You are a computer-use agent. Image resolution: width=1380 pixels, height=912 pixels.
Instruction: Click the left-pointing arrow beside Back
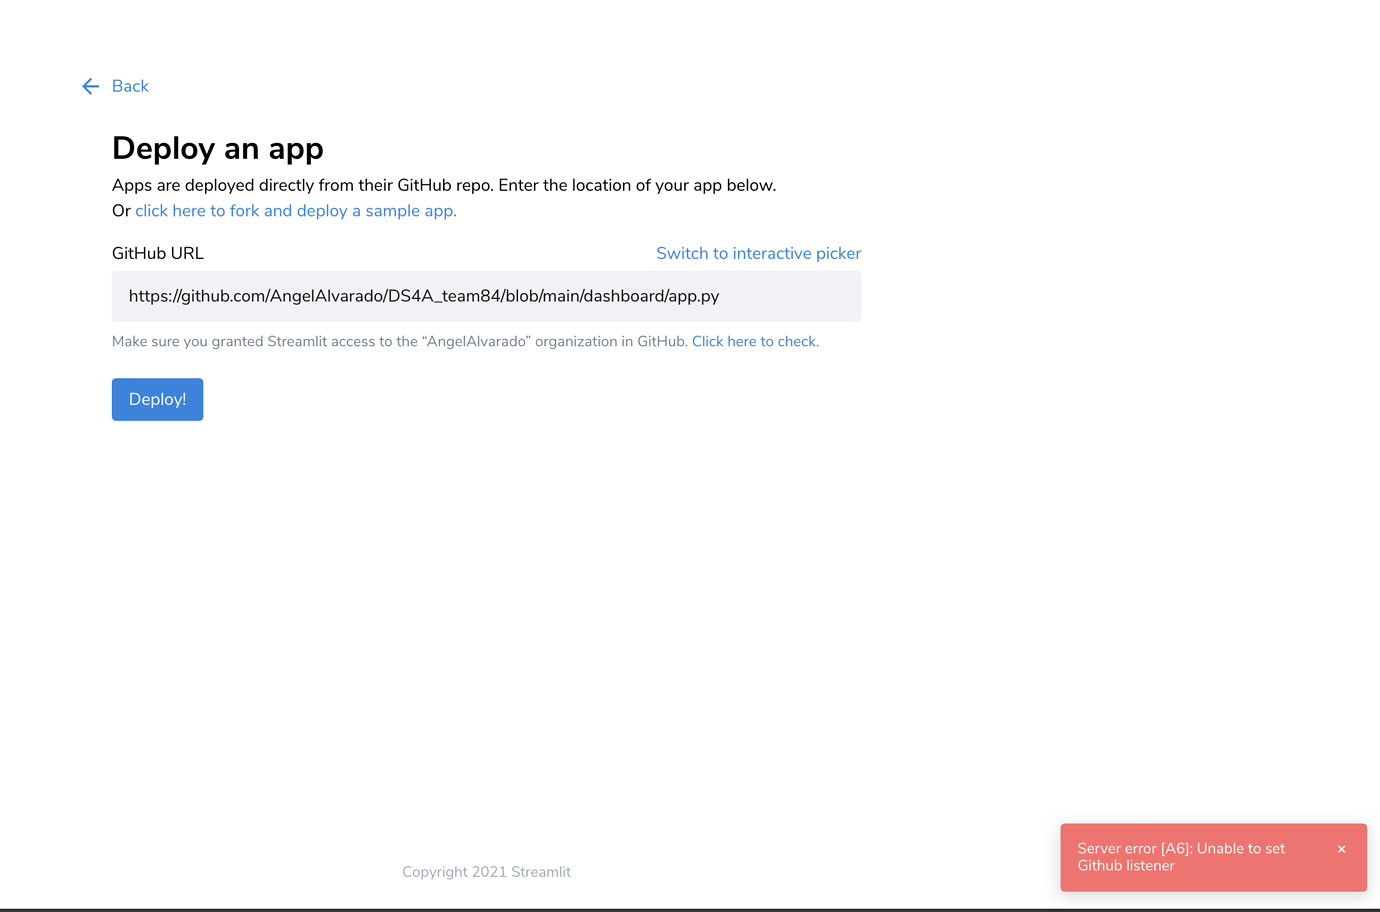click(x=90, y=86)
